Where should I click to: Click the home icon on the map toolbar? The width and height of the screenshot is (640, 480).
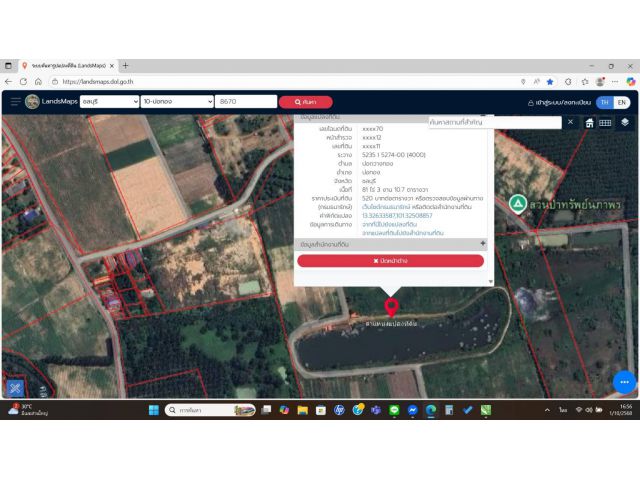click(x=589, y=122)
